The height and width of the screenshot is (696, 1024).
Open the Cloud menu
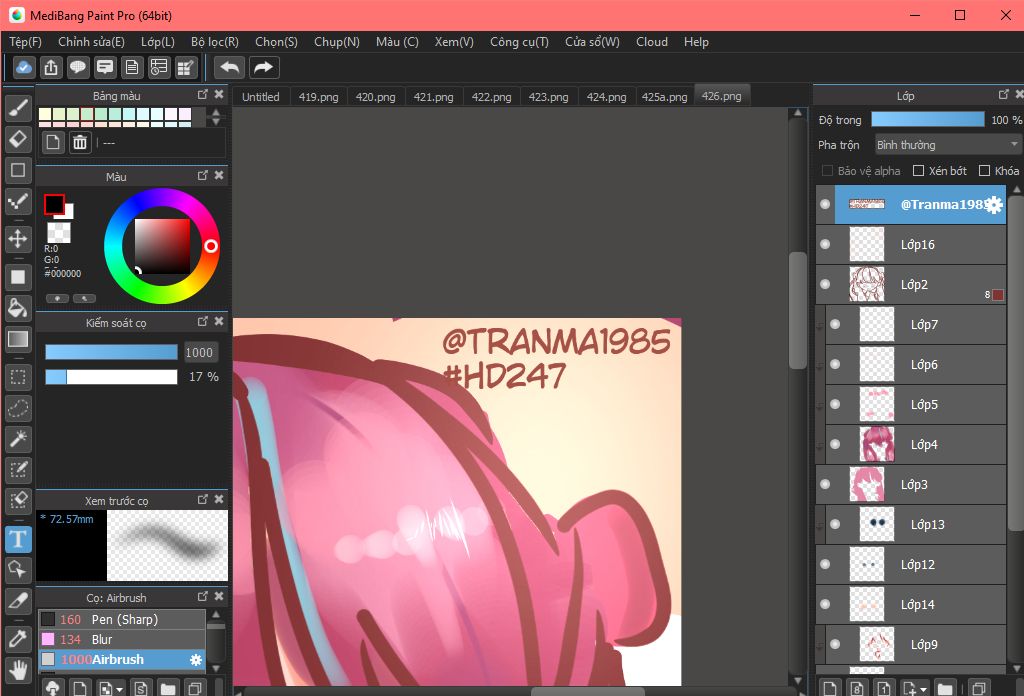pyautogui.click(x=652, y=42)
